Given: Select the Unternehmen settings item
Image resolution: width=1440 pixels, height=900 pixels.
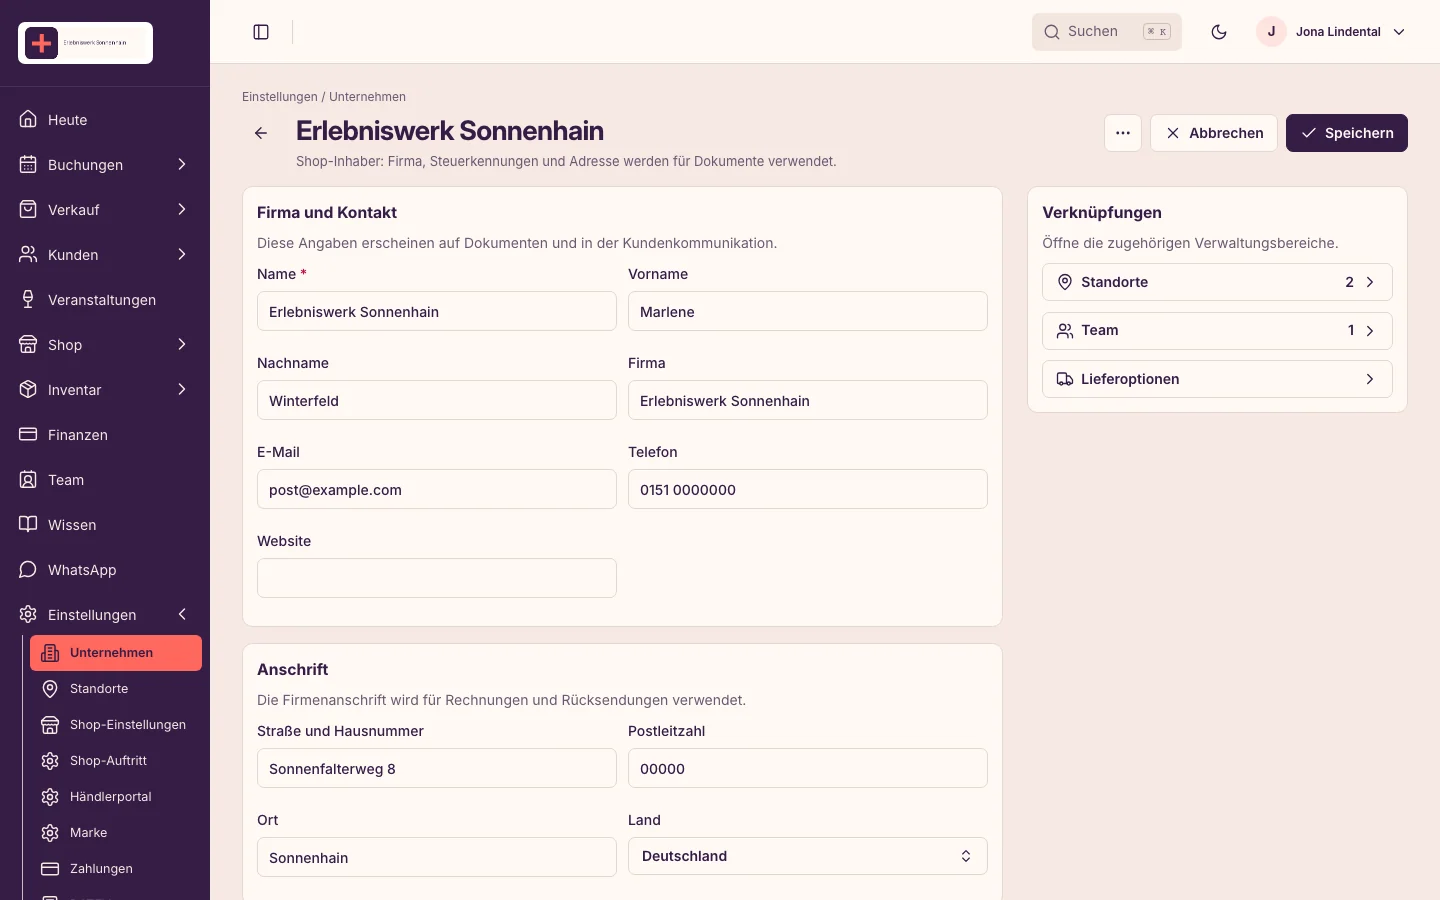Looking at the screenshot, I should coord(116,653).
